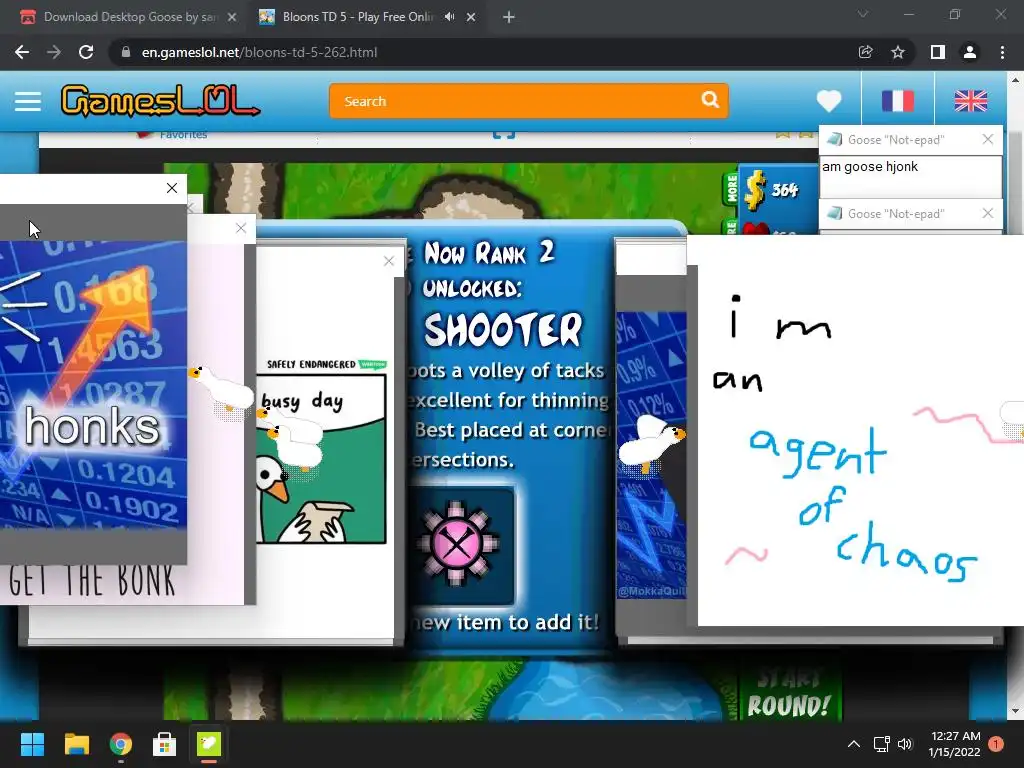This screenshot has width=1024, height=768.
Task: Open Microsoft Store from taskbar
Action: click(x=165, y=744)
